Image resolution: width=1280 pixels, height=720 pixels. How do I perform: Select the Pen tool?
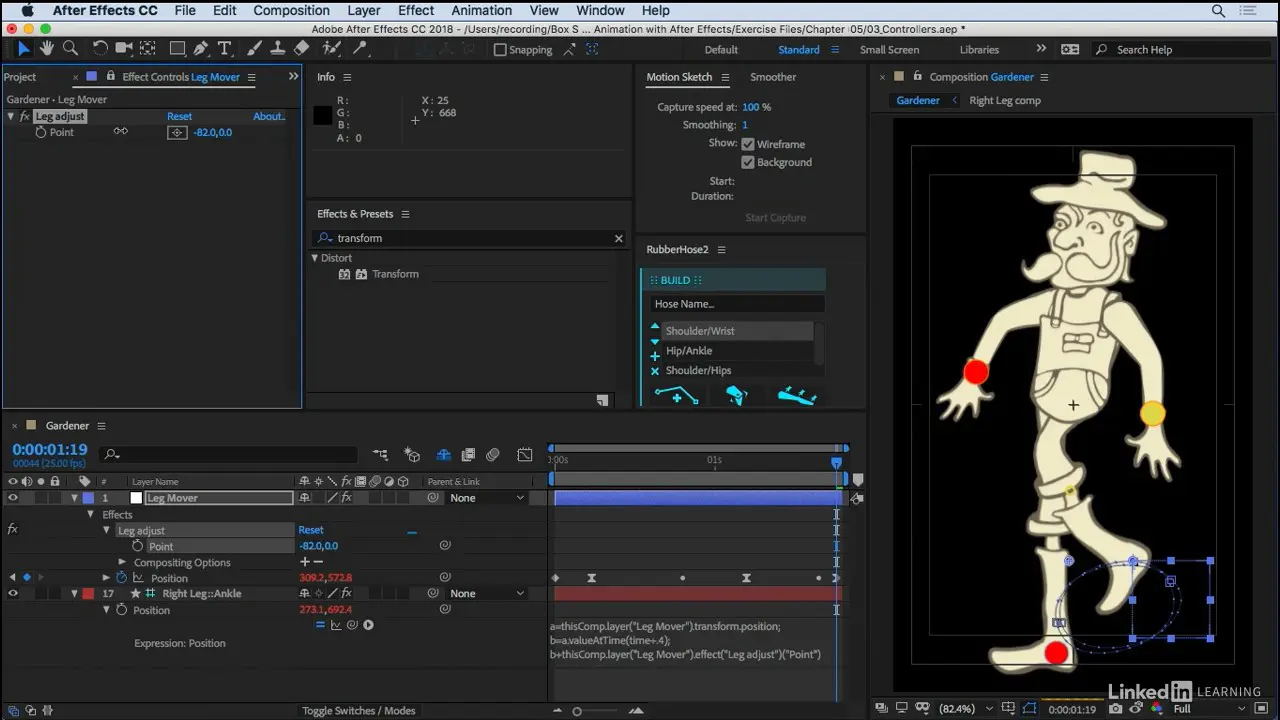201,48
